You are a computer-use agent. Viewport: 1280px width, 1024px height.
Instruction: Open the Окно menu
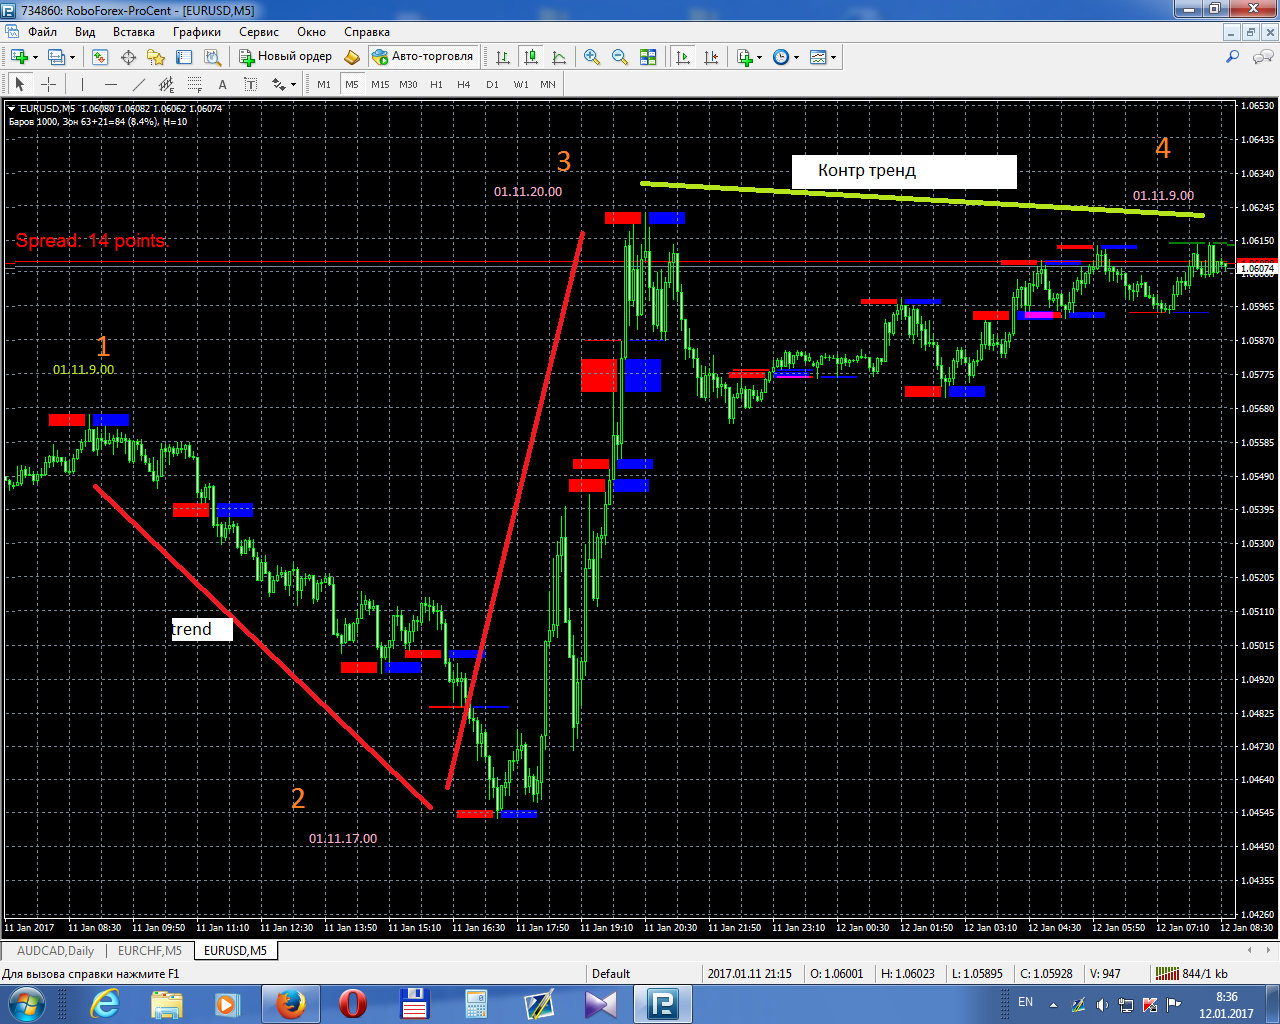click(311, 32)
